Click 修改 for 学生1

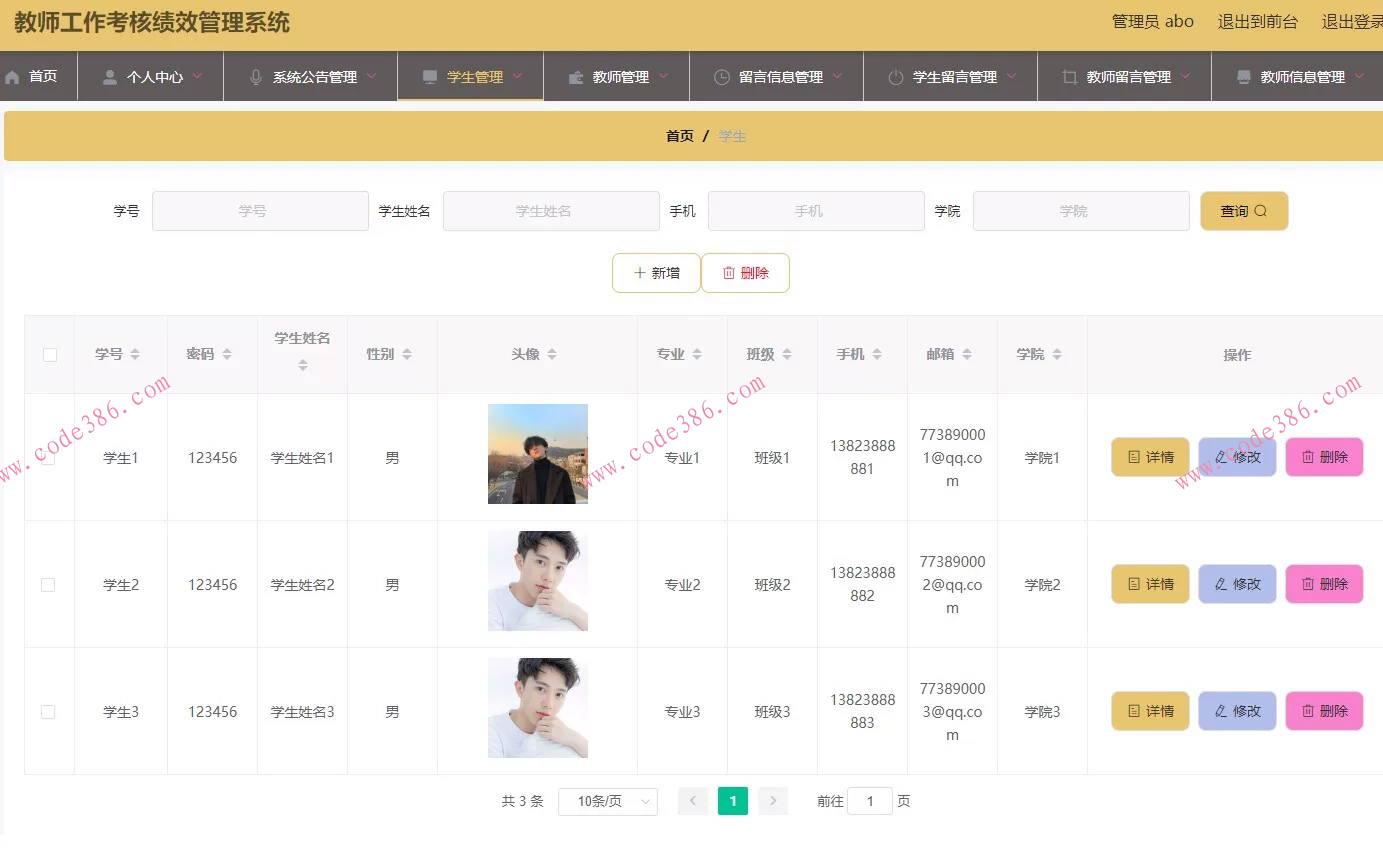[x=1237, y=457]
